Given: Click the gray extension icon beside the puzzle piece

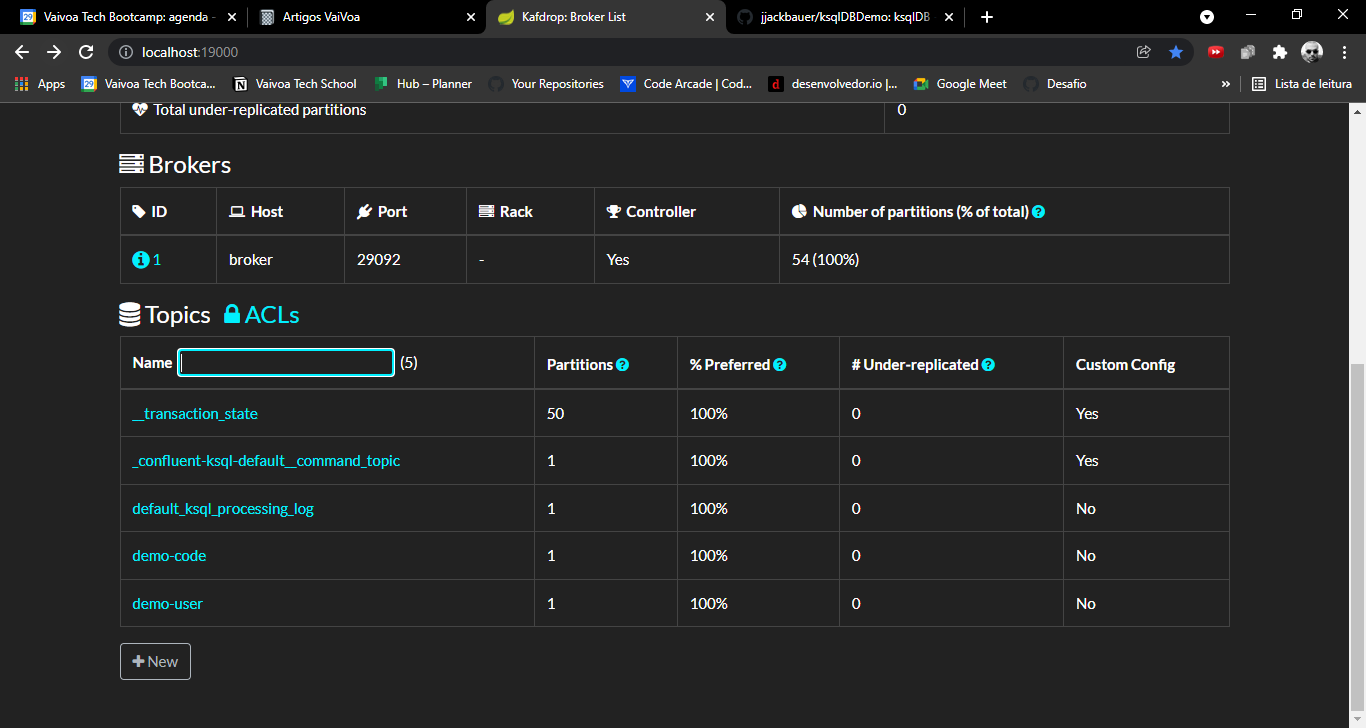Looking at the screenshot, I should pos(1248,52).
